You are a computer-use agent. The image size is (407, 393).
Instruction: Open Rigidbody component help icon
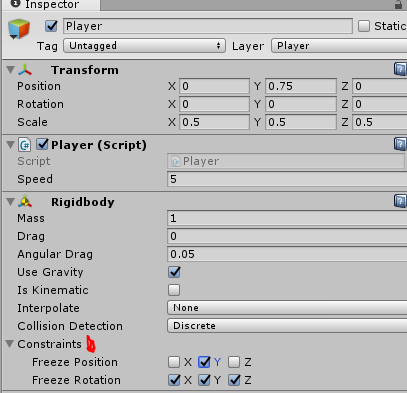point(400,201)
